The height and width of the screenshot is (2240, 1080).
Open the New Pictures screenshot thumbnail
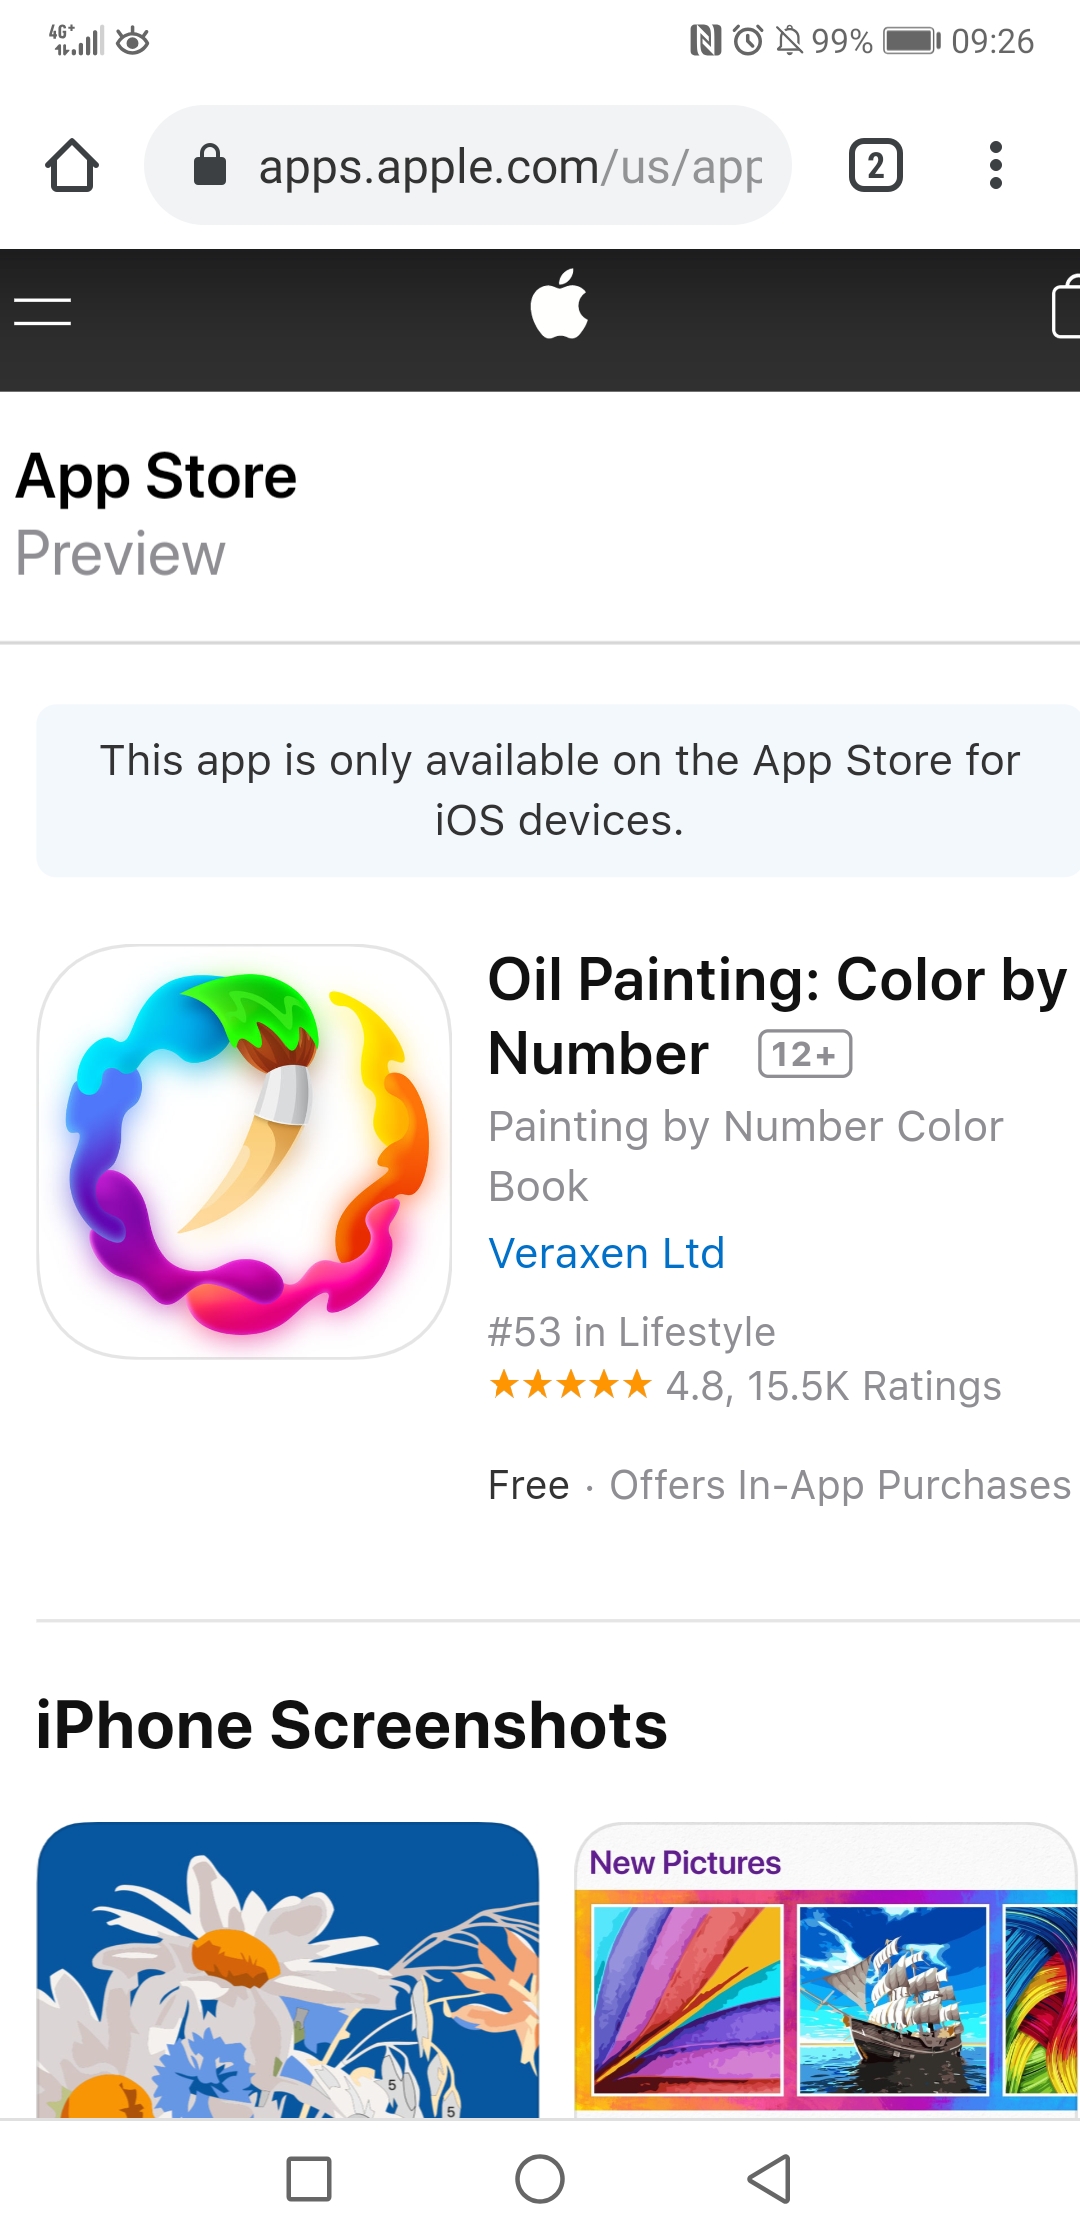pyautogui.click(x=828, y=1969)
